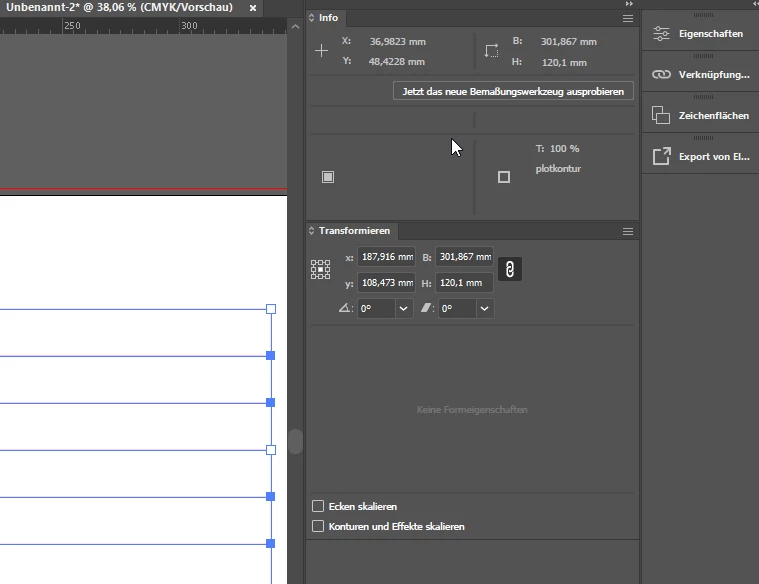Click the Info B value 301,867 mm
This screenshot has height=584, width=759.
(568, 42)
